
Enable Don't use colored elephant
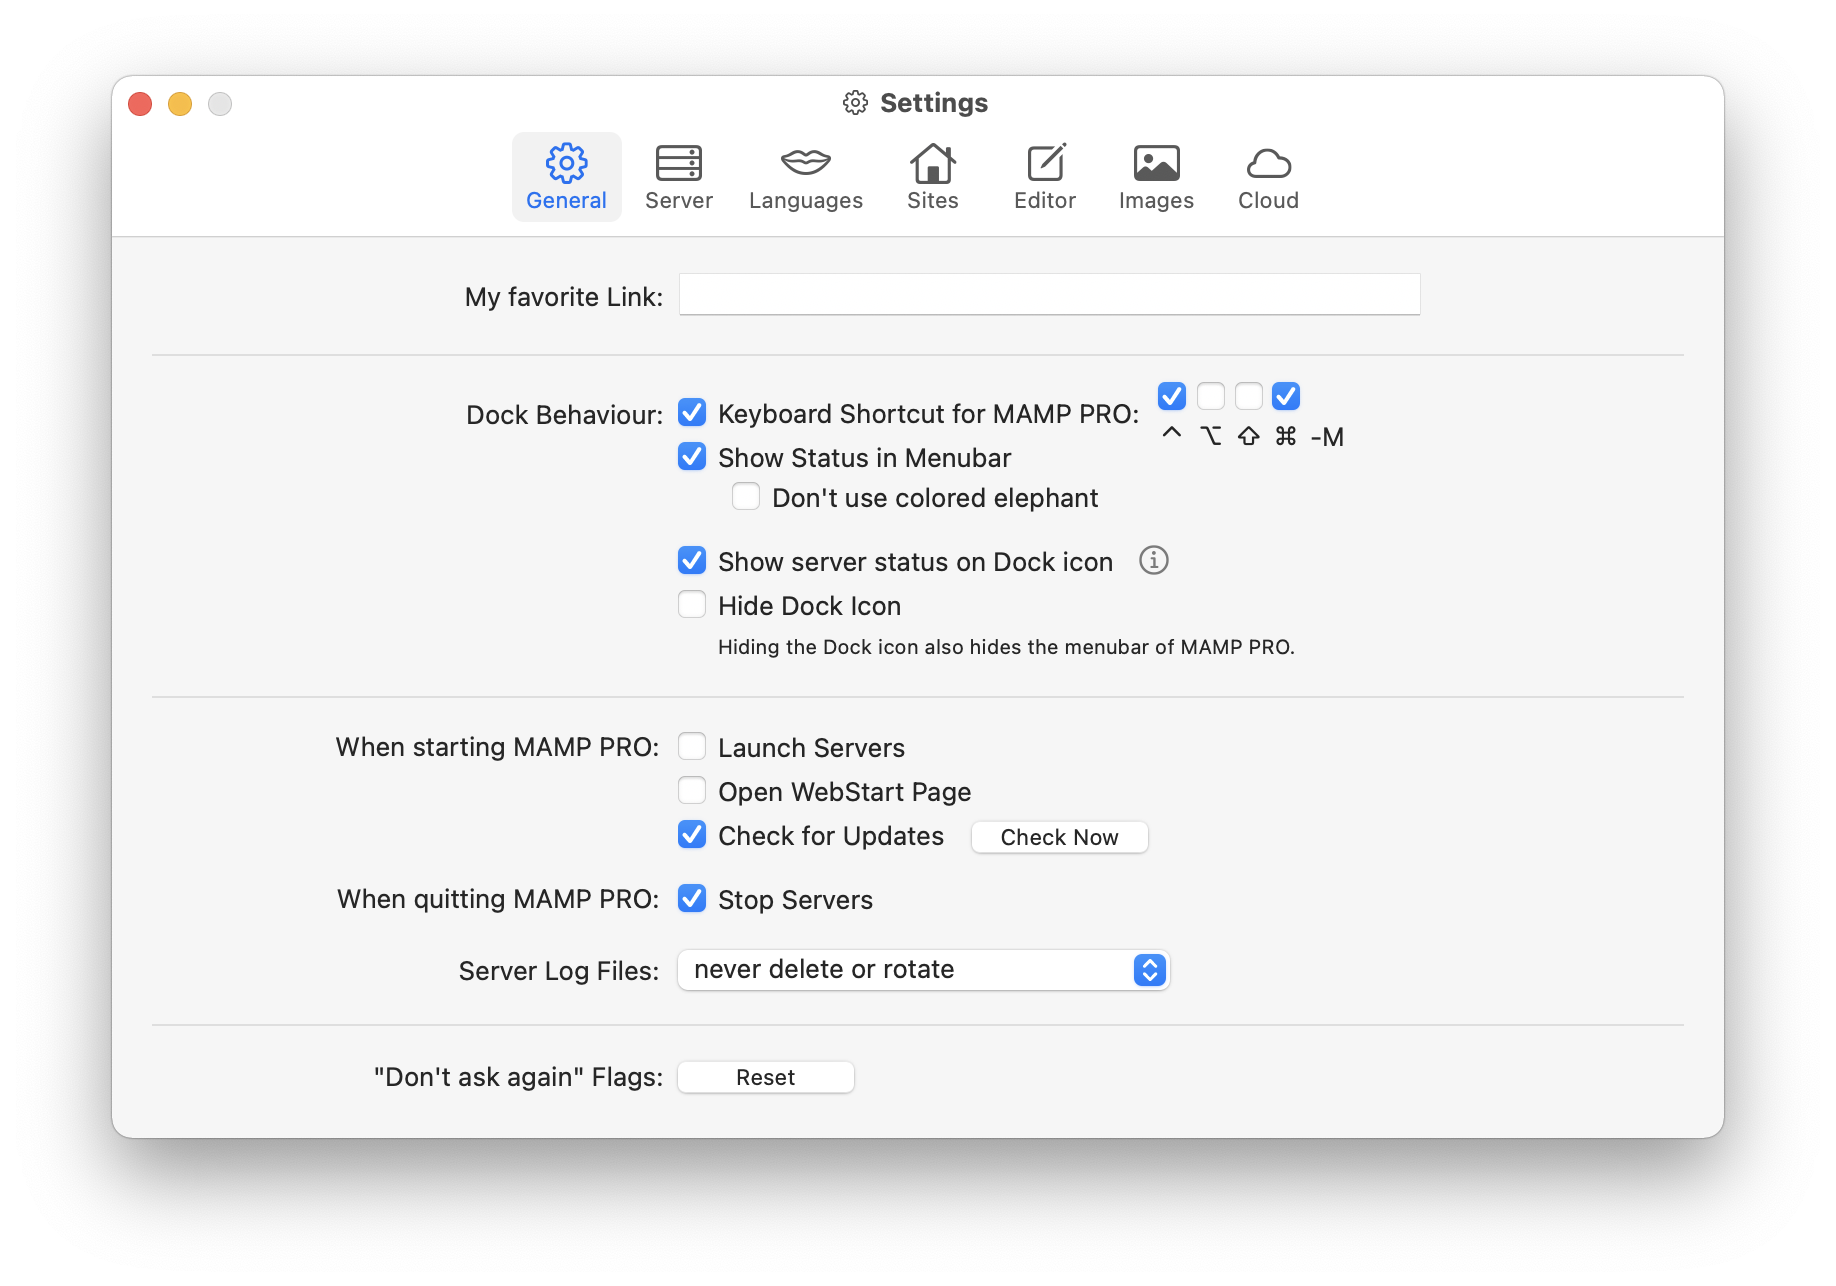coord(746,496)
